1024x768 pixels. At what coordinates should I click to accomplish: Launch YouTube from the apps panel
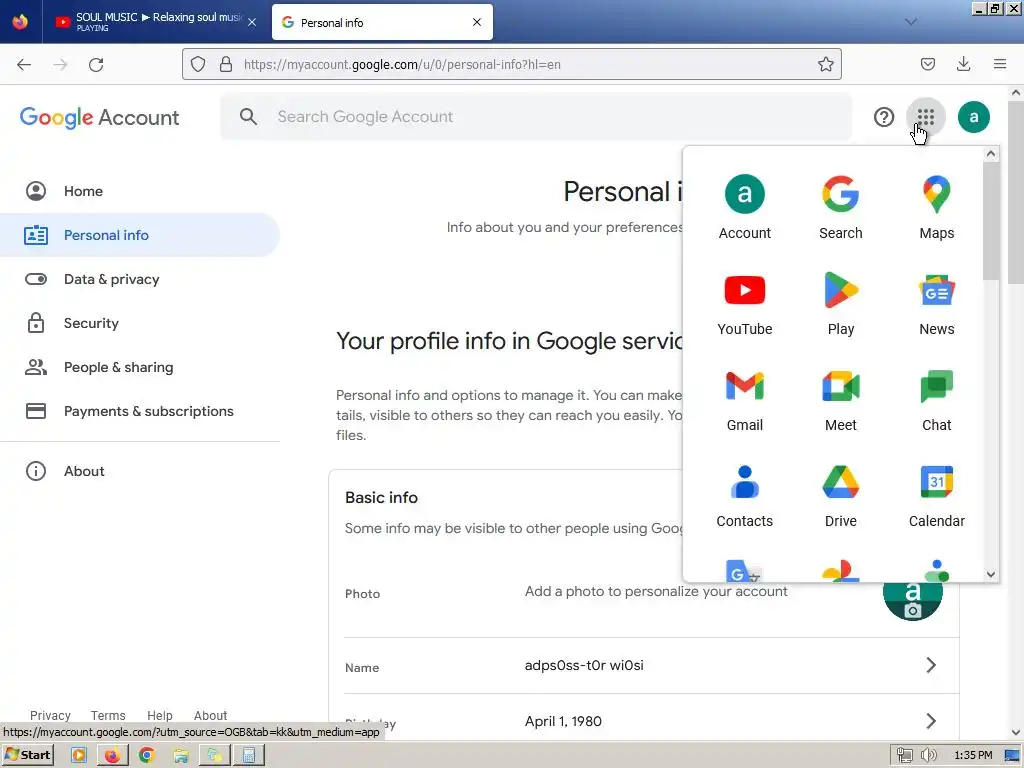coord(744,304)
